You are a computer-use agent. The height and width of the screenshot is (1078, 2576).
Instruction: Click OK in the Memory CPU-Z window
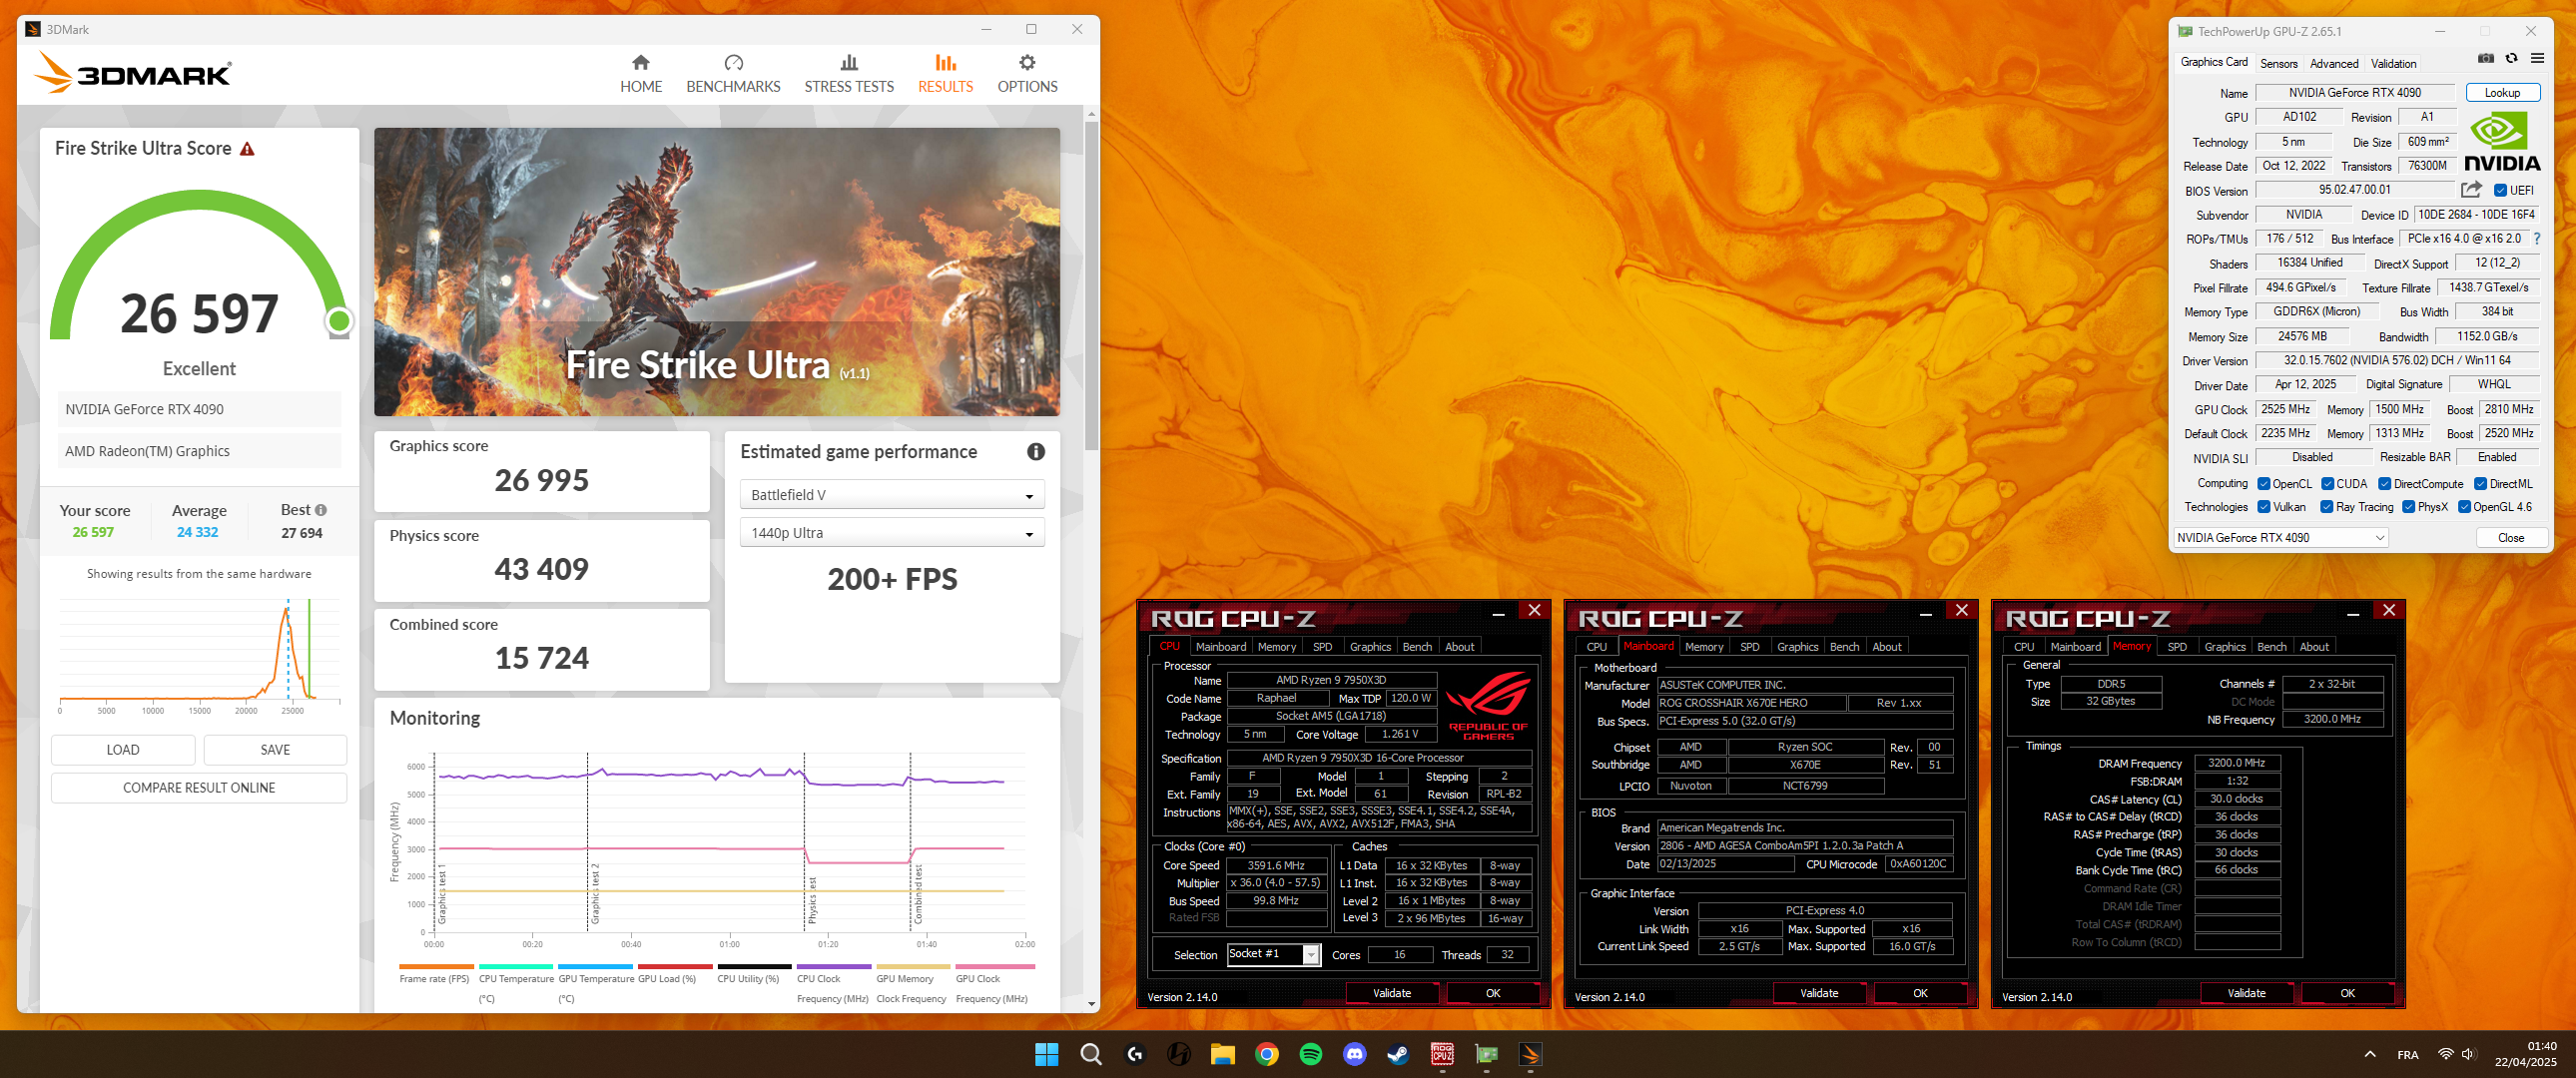click(2347, 993)
